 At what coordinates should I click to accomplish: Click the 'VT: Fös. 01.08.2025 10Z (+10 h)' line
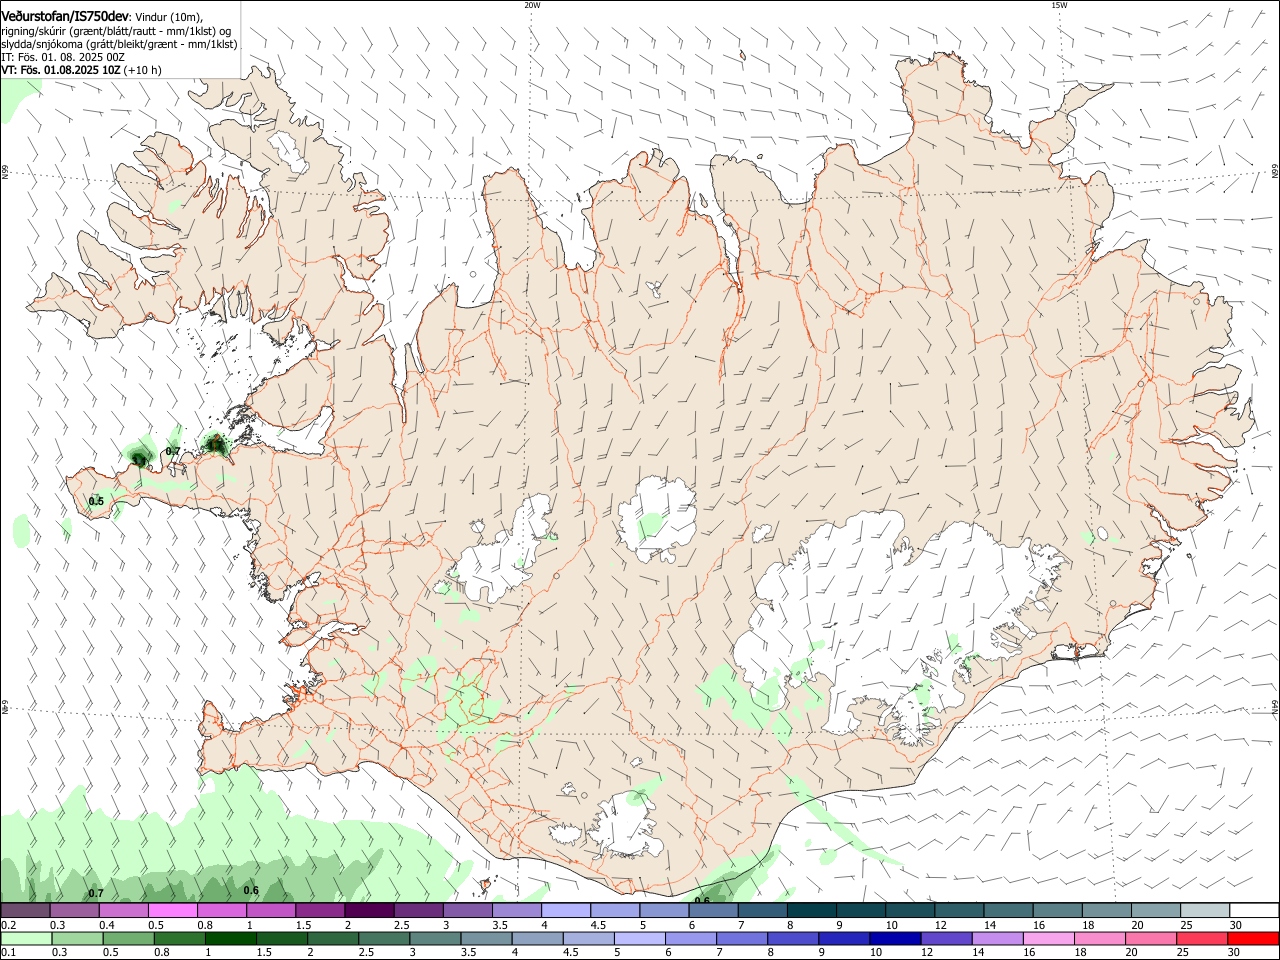coord(81,70)
